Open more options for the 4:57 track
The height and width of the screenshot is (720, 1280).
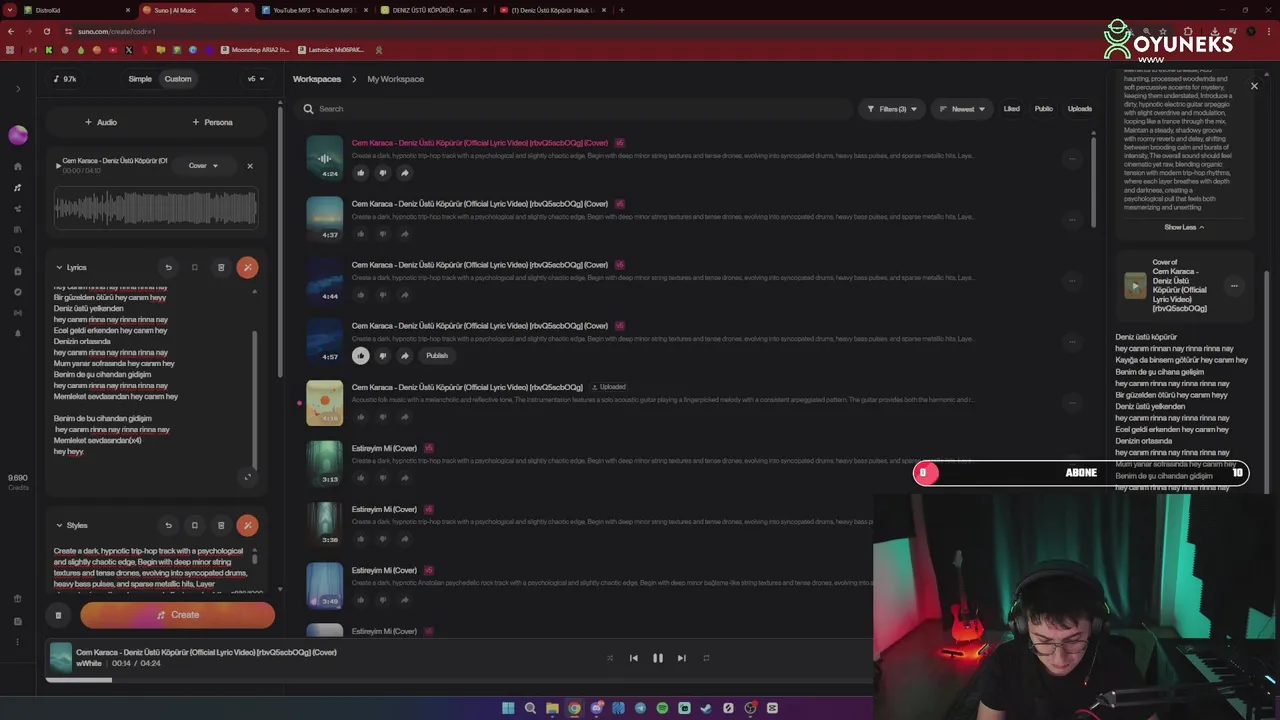[1072, 341]
